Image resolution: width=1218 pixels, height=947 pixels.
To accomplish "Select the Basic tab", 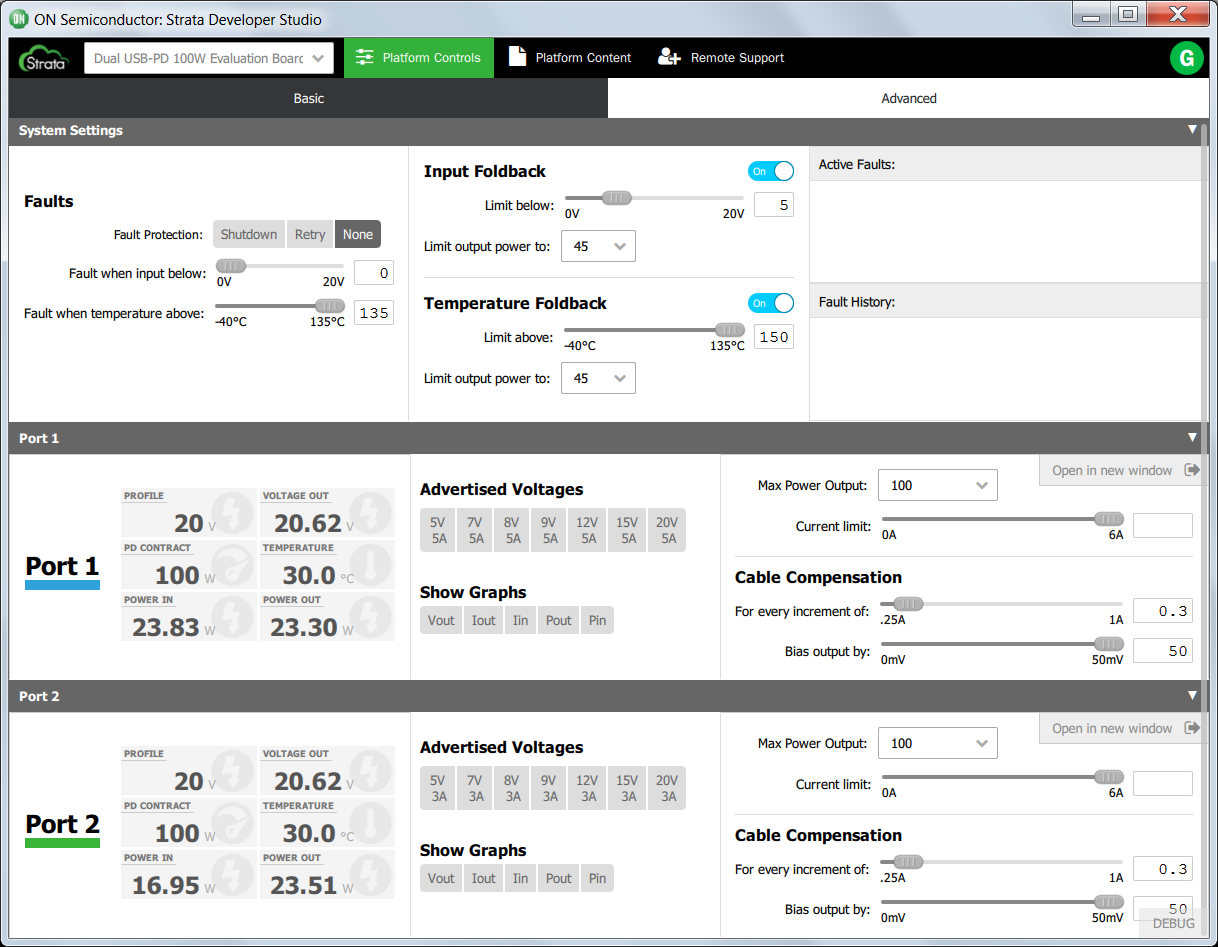I will pos(308,98).
